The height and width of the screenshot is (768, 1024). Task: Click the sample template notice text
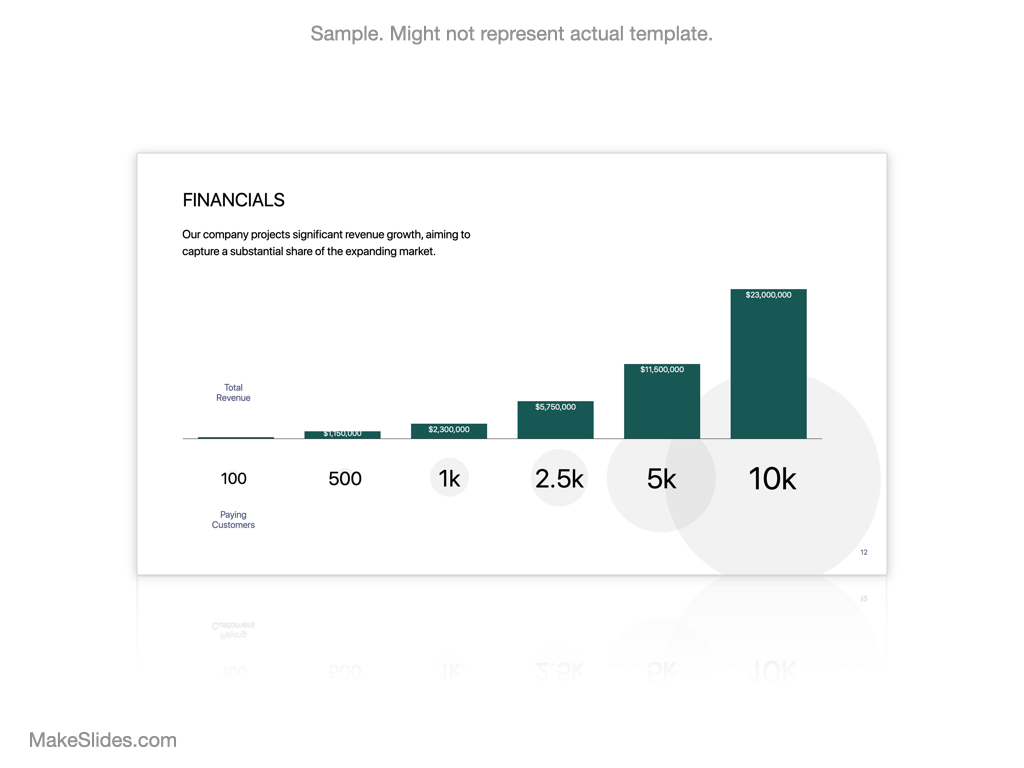(x=511, y=34)
